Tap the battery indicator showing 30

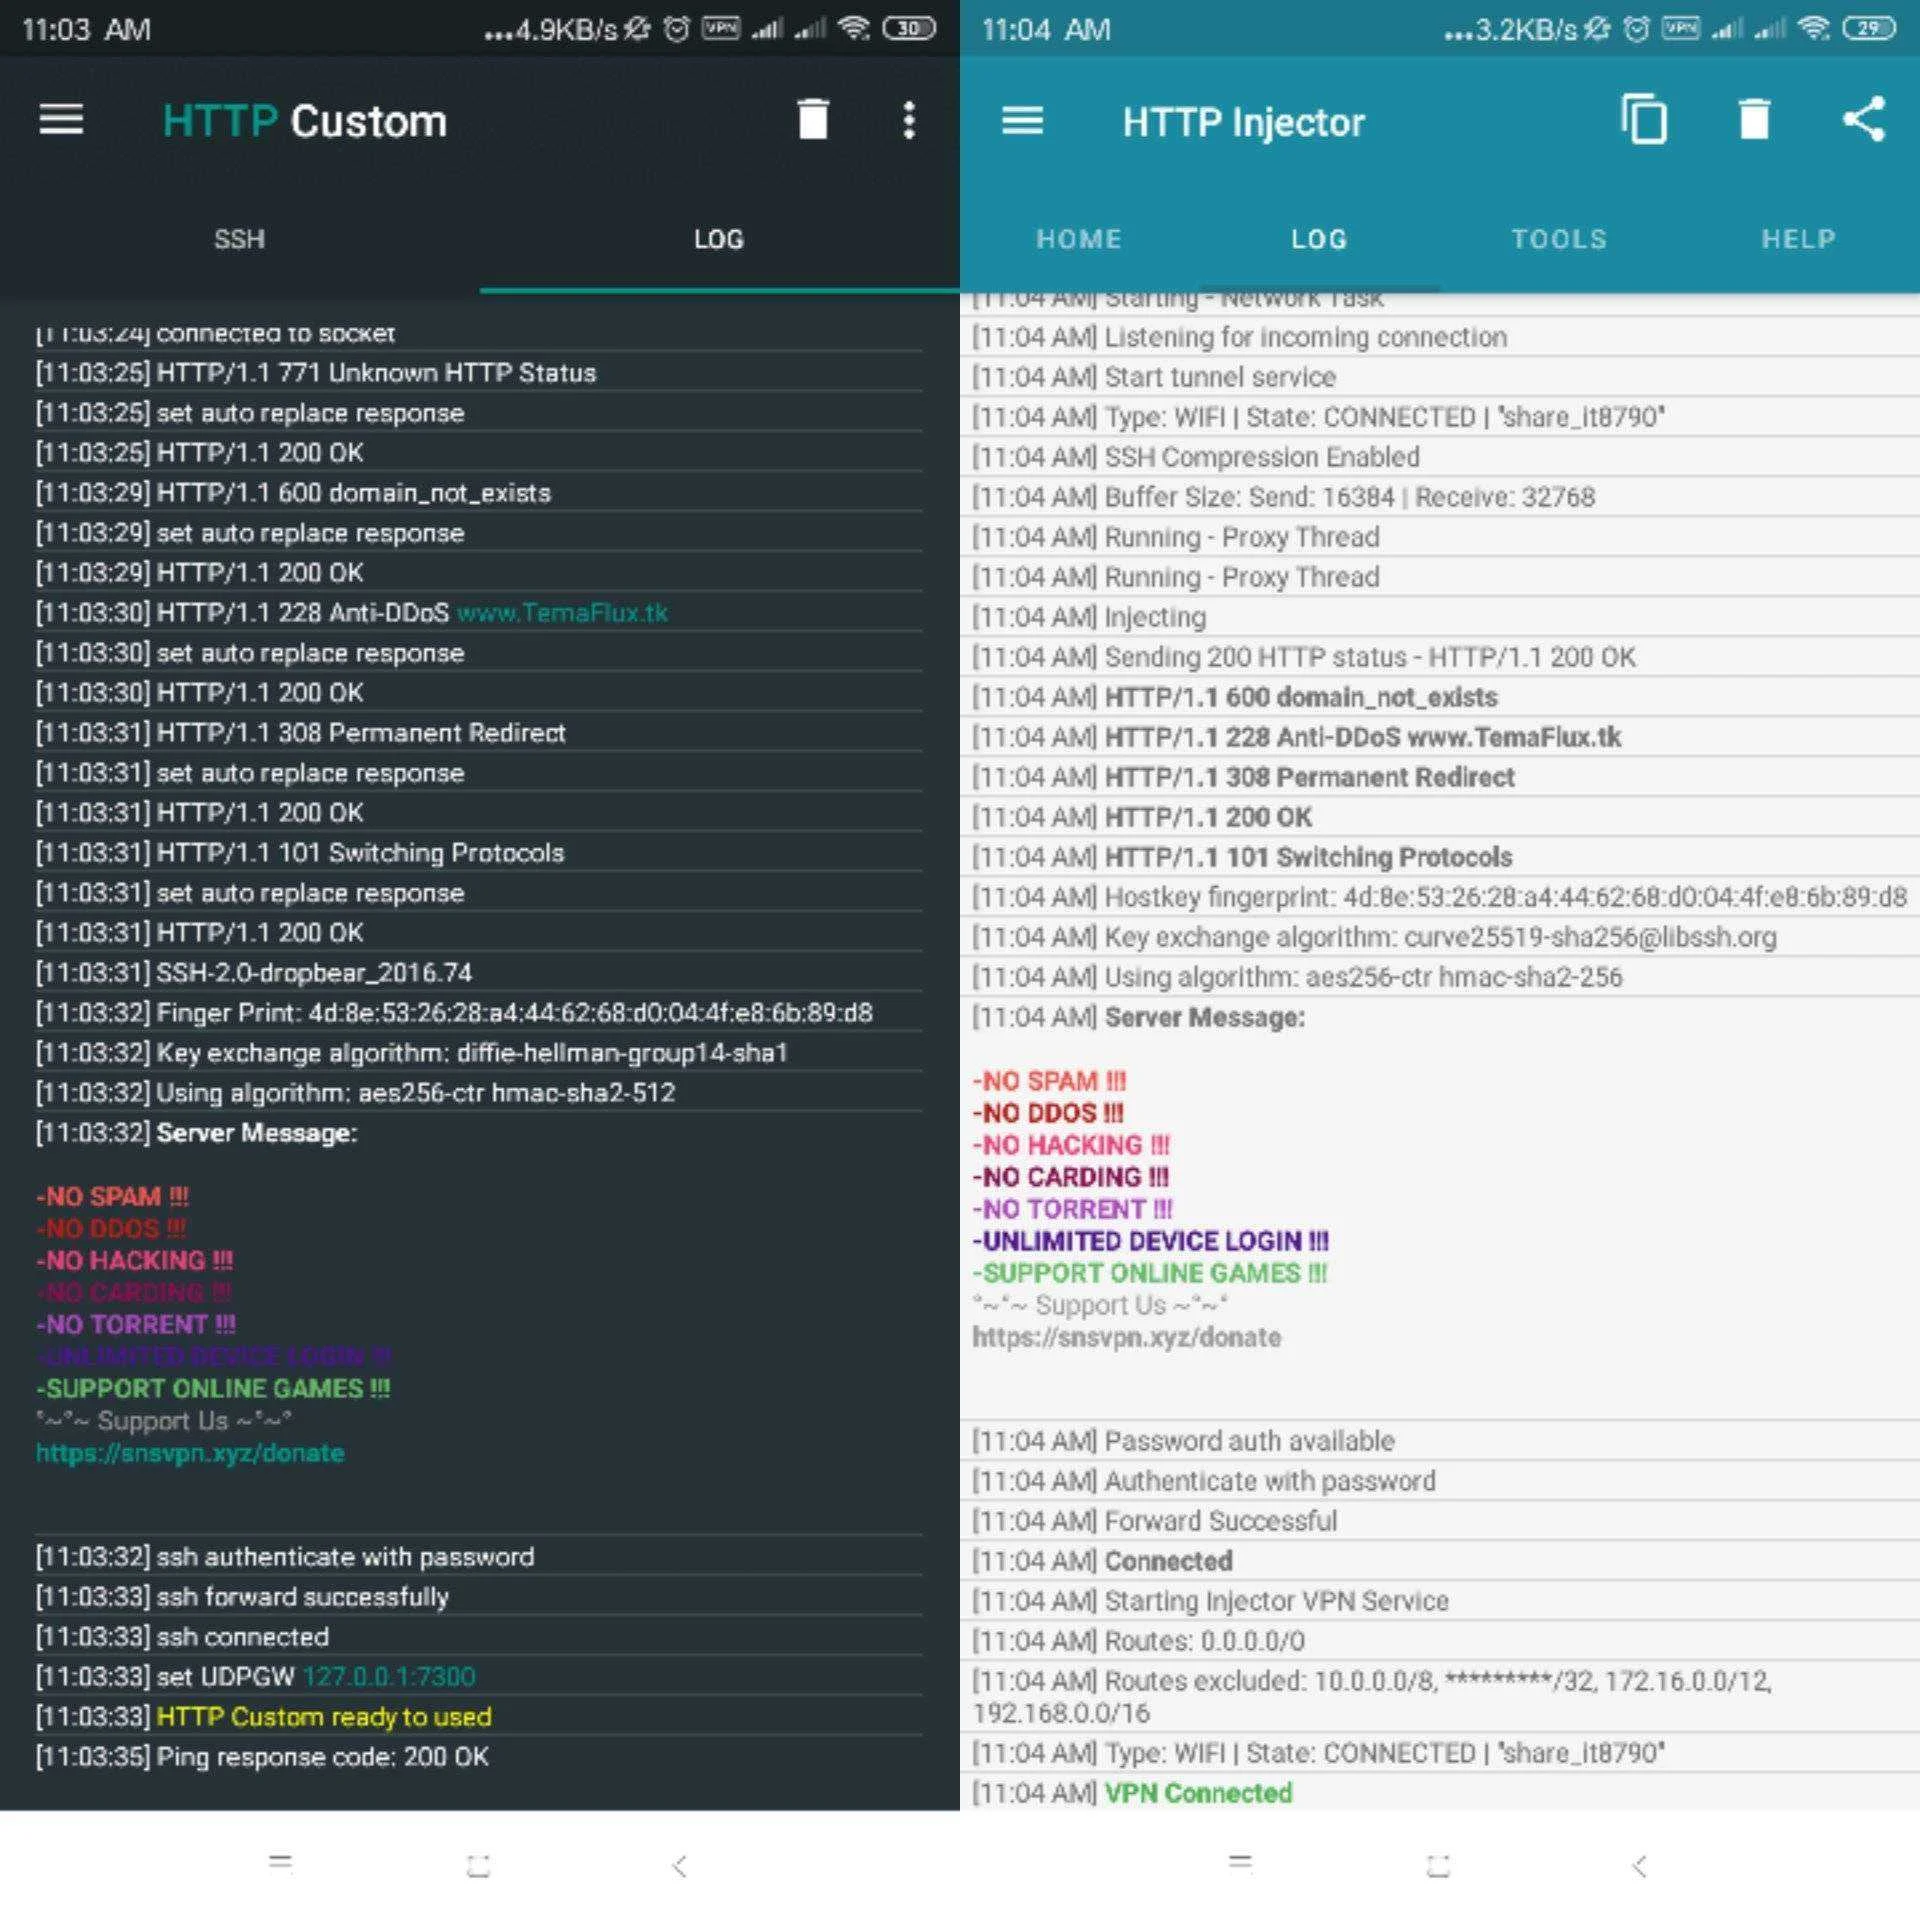(x=909, y=29)
